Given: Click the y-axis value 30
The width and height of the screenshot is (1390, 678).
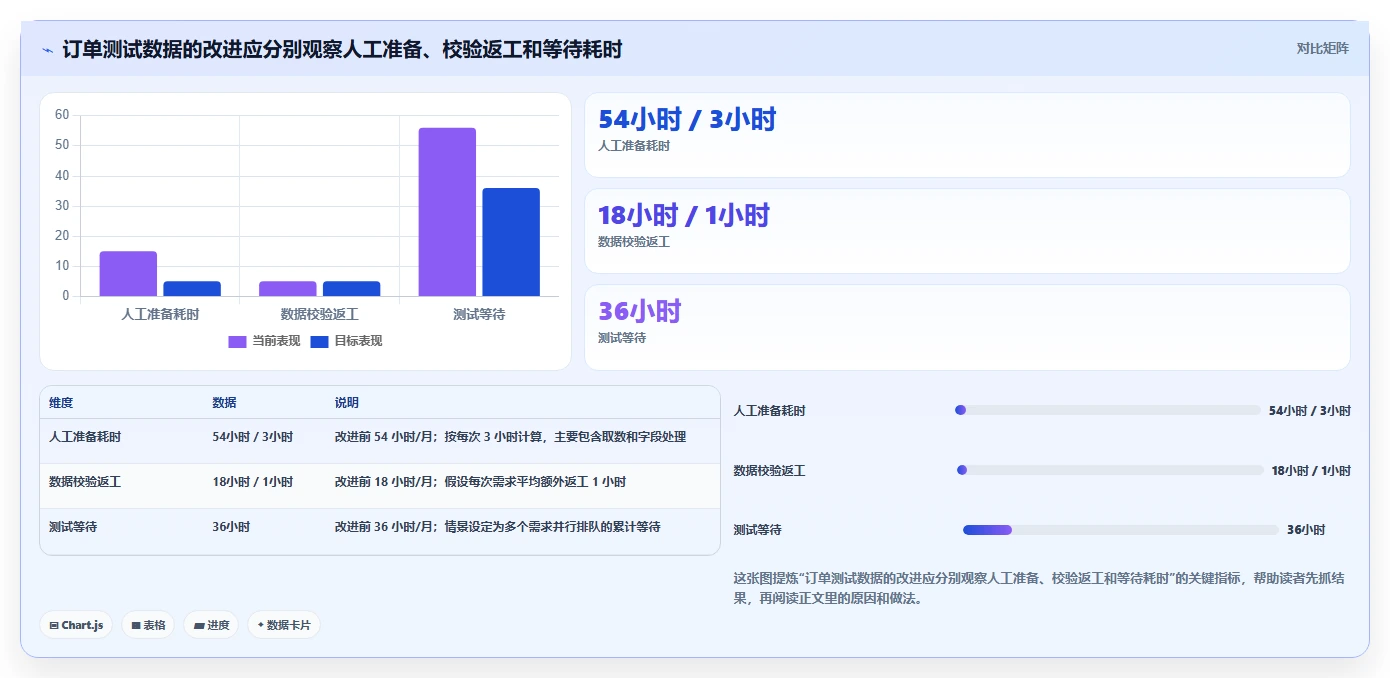Looking at the screenshot, I should [x=62, y=206].
